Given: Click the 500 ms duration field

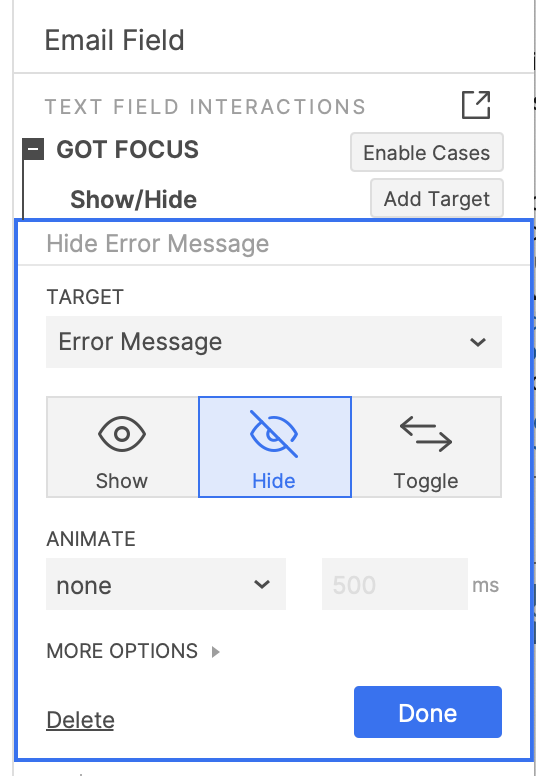Looking at the screenshot, I should 394,584.
